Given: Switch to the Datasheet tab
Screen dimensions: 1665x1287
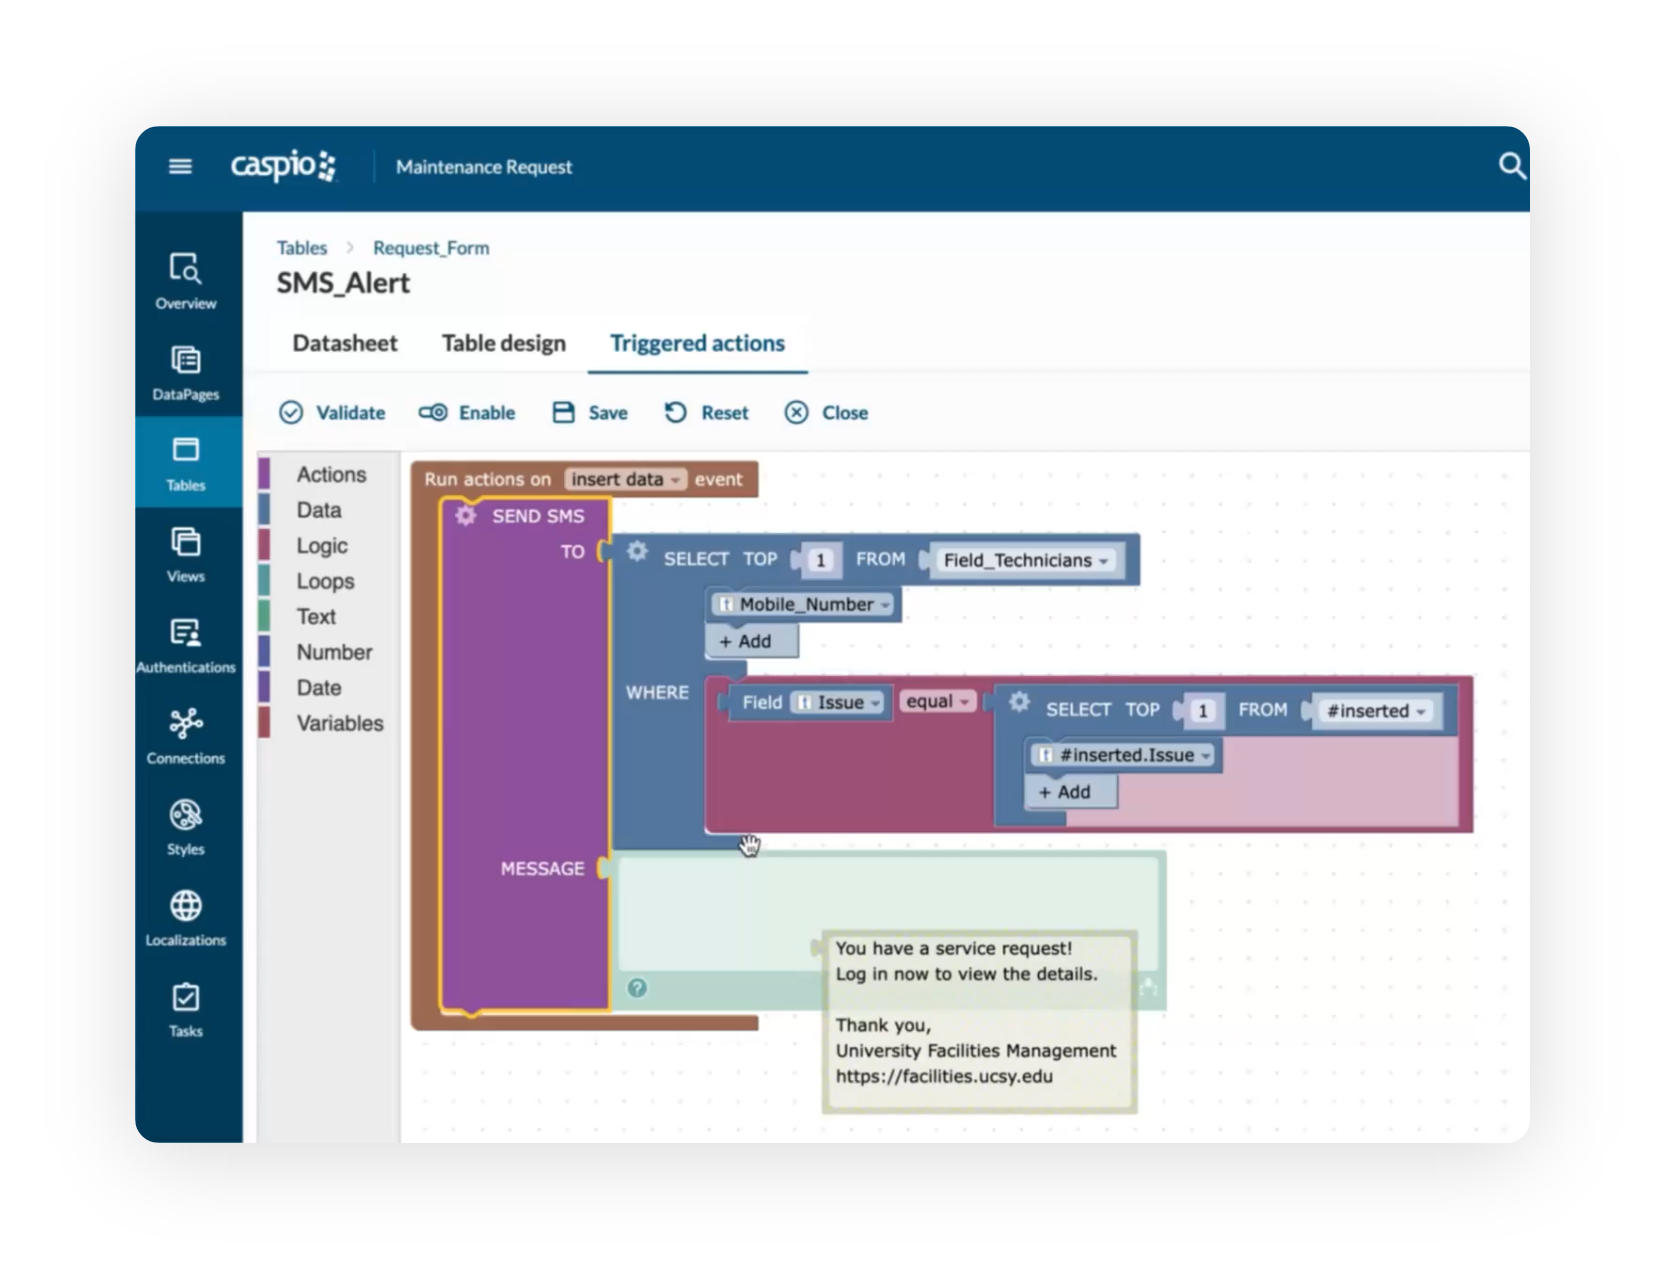Looking at the screenshot, I should tap(345, 343).
